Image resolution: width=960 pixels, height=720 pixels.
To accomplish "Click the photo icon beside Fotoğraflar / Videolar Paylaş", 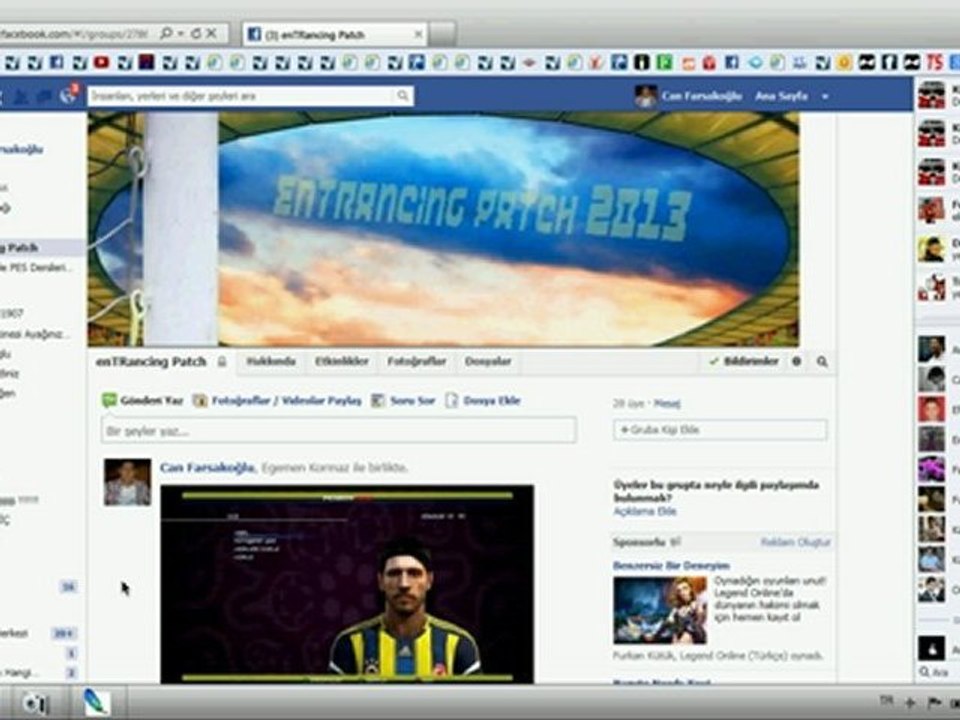I will [x=200, y=400].
